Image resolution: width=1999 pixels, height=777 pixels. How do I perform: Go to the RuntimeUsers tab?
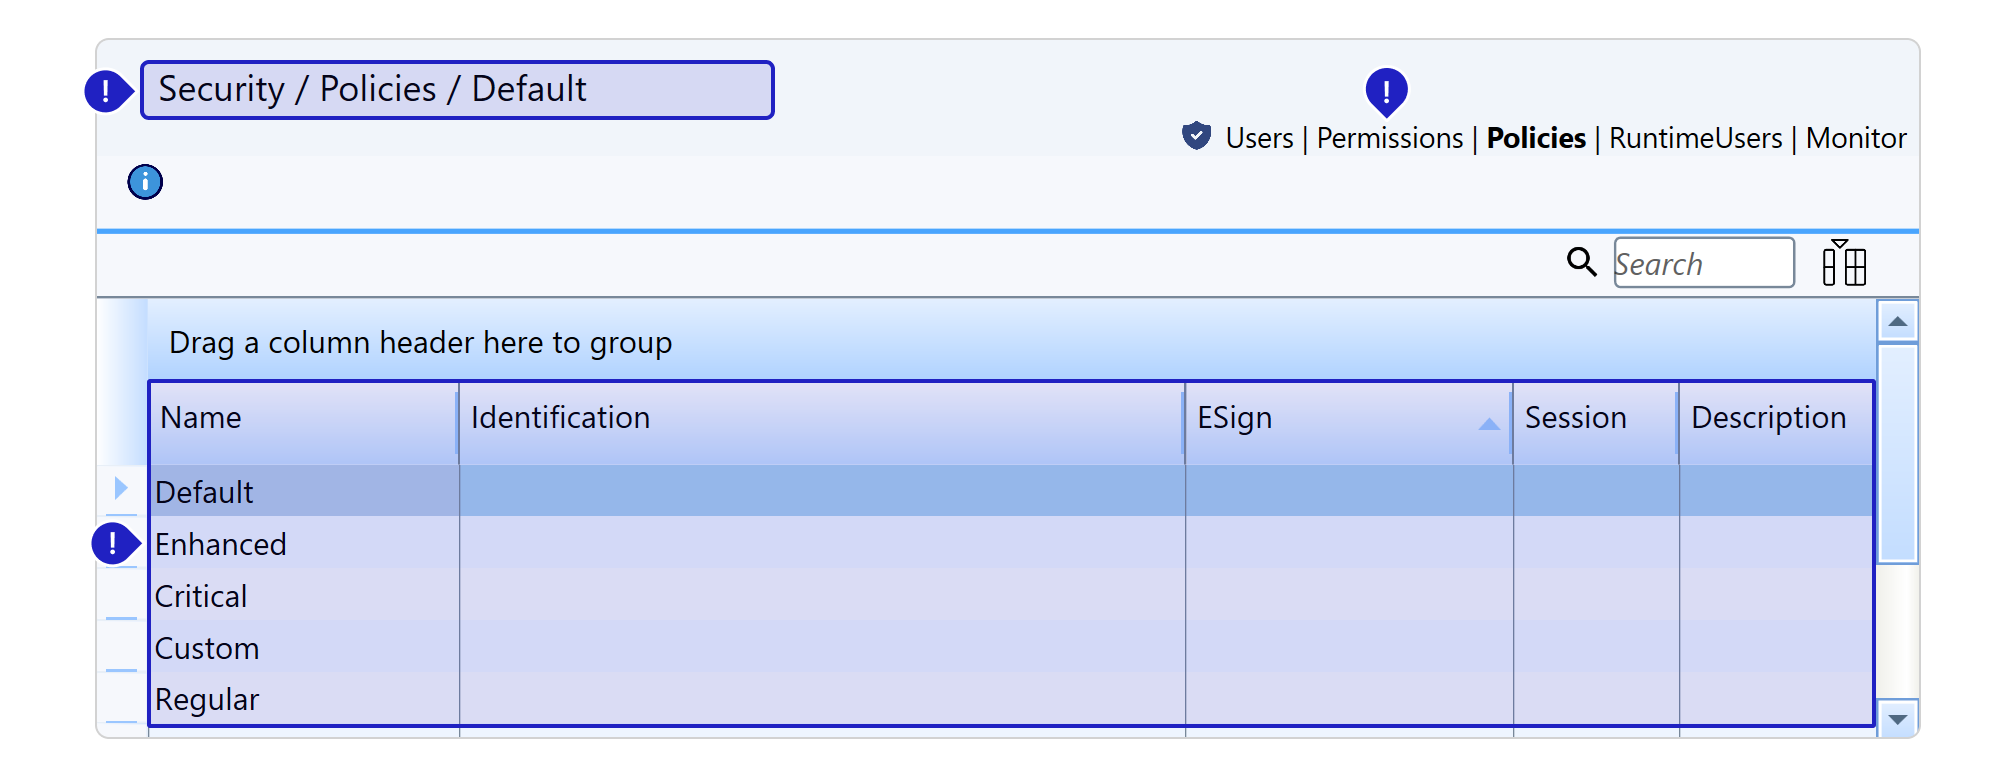point(1695,138)
